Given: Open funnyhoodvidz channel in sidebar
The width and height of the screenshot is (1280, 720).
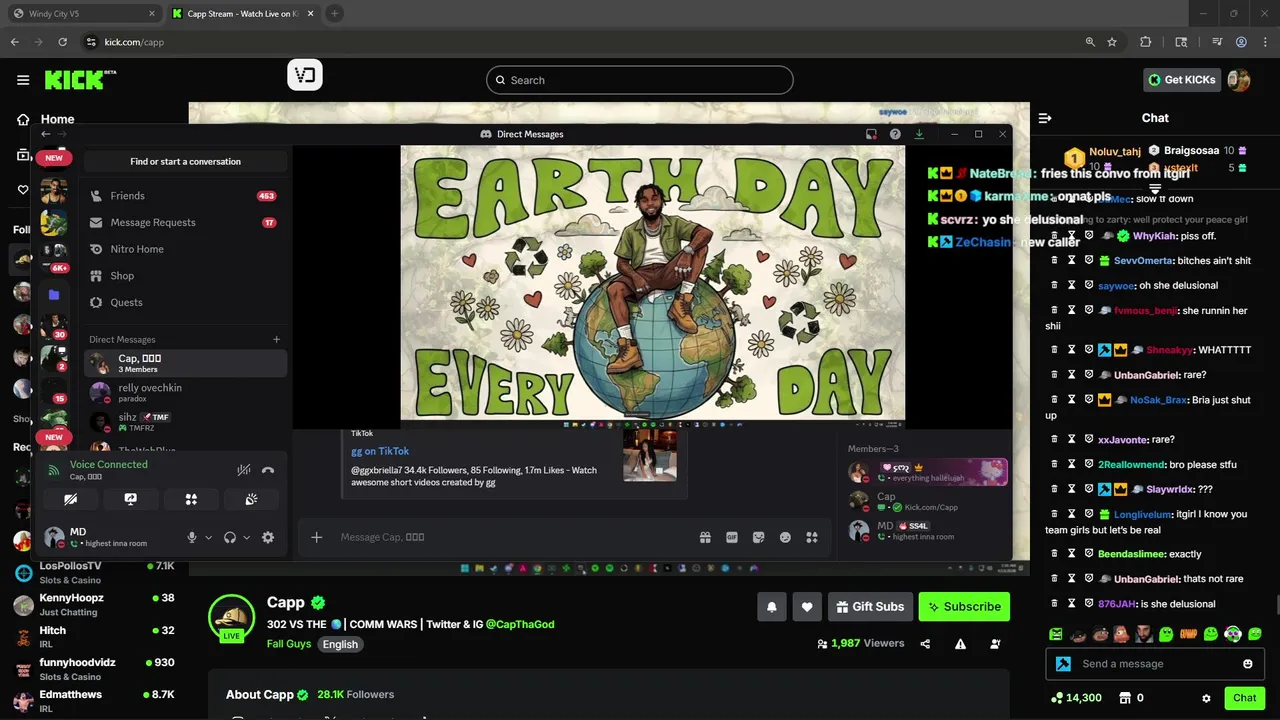Looking at the screenshot, I should click(x=93, y=669).
